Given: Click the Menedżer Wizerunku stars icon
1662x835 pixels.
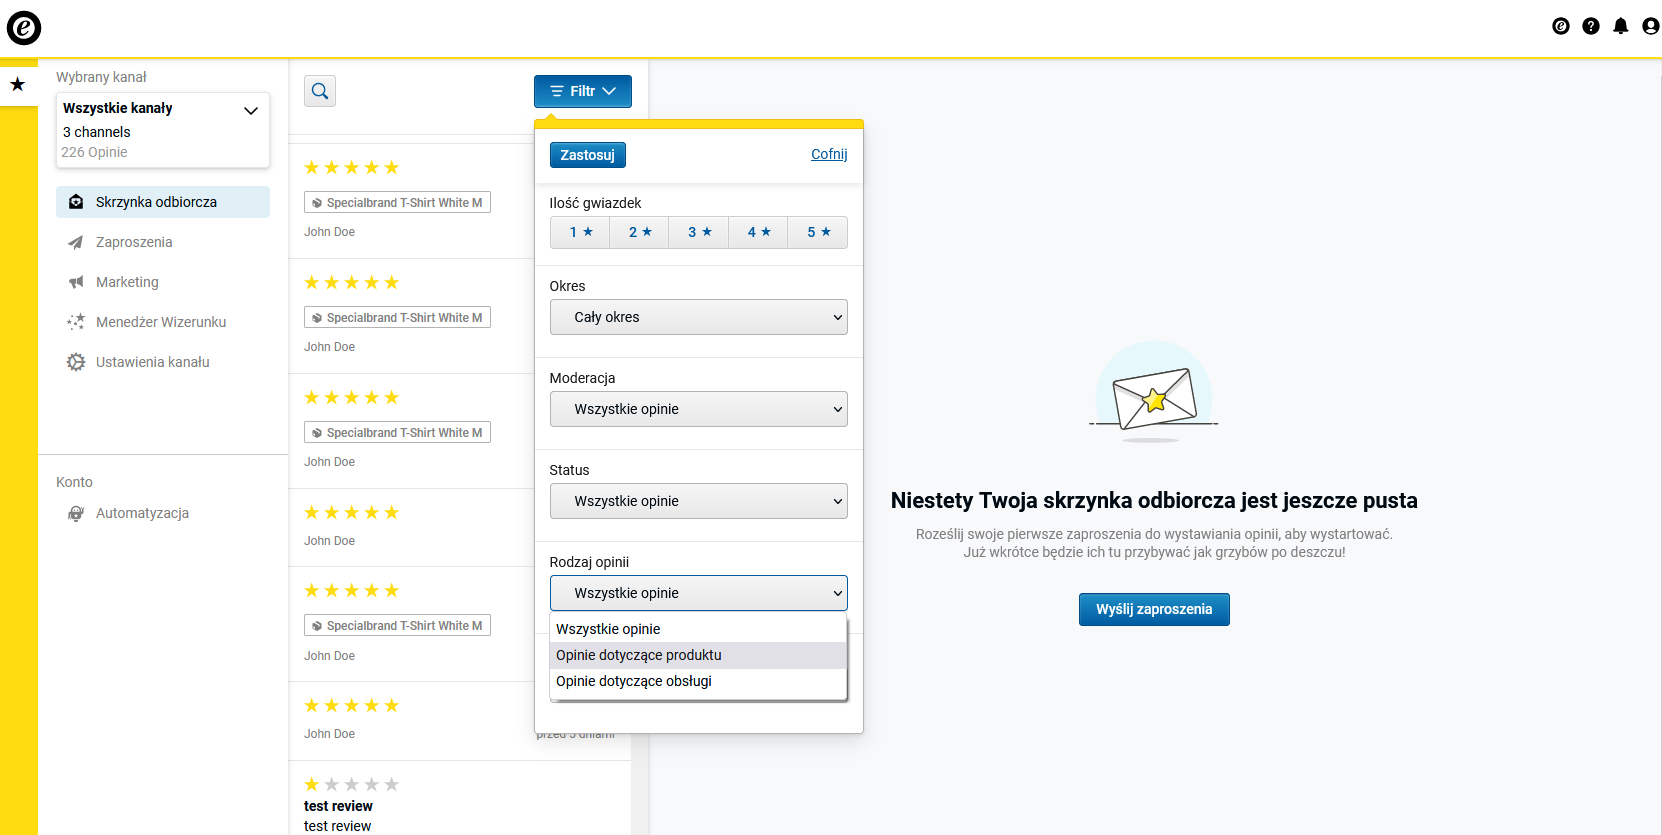Looking at the screenshot, I should coord(76,322).
